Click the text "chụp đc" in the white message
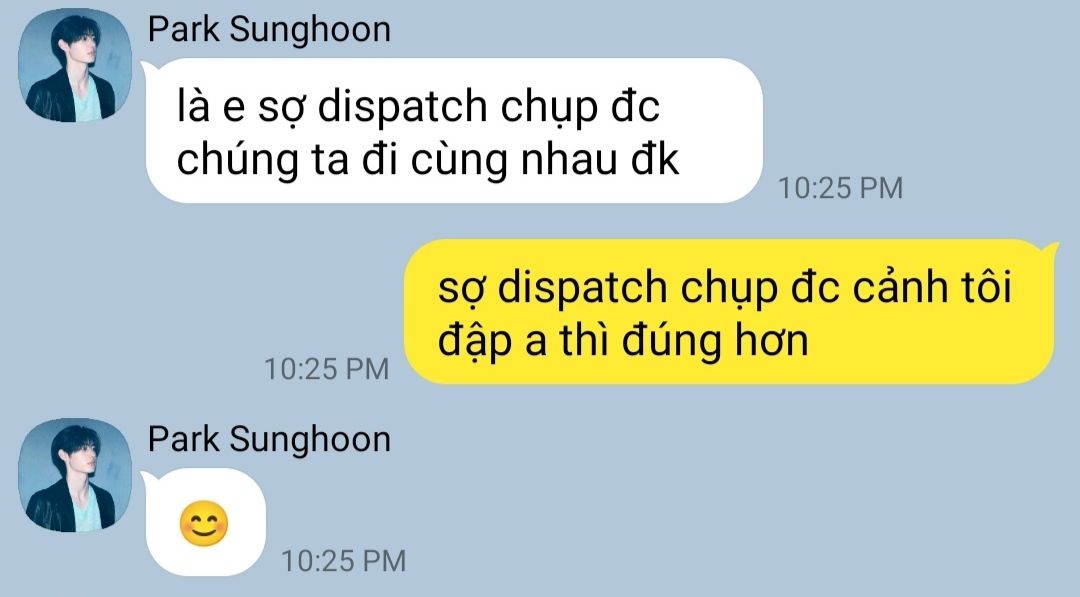This screenshot has height=597, width=1080. tap(581, 108)
